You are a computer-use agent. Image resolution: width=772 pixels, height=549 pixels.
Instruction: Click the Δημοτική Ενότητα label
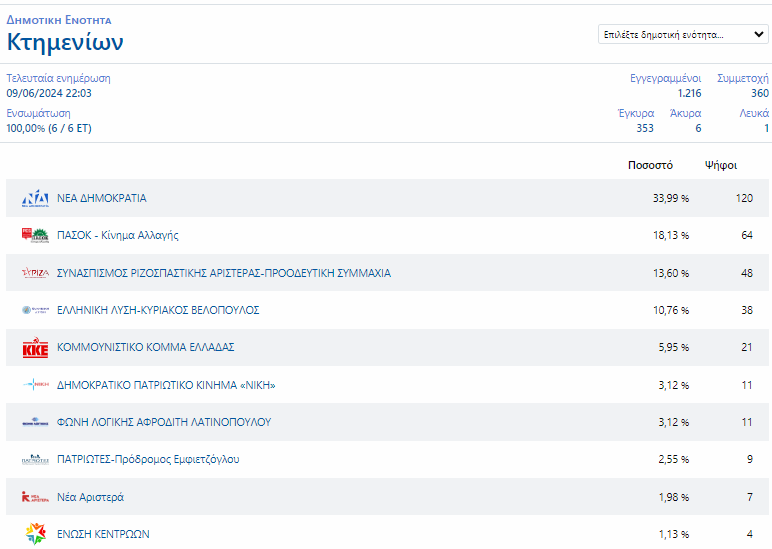(x=59, y=20)
